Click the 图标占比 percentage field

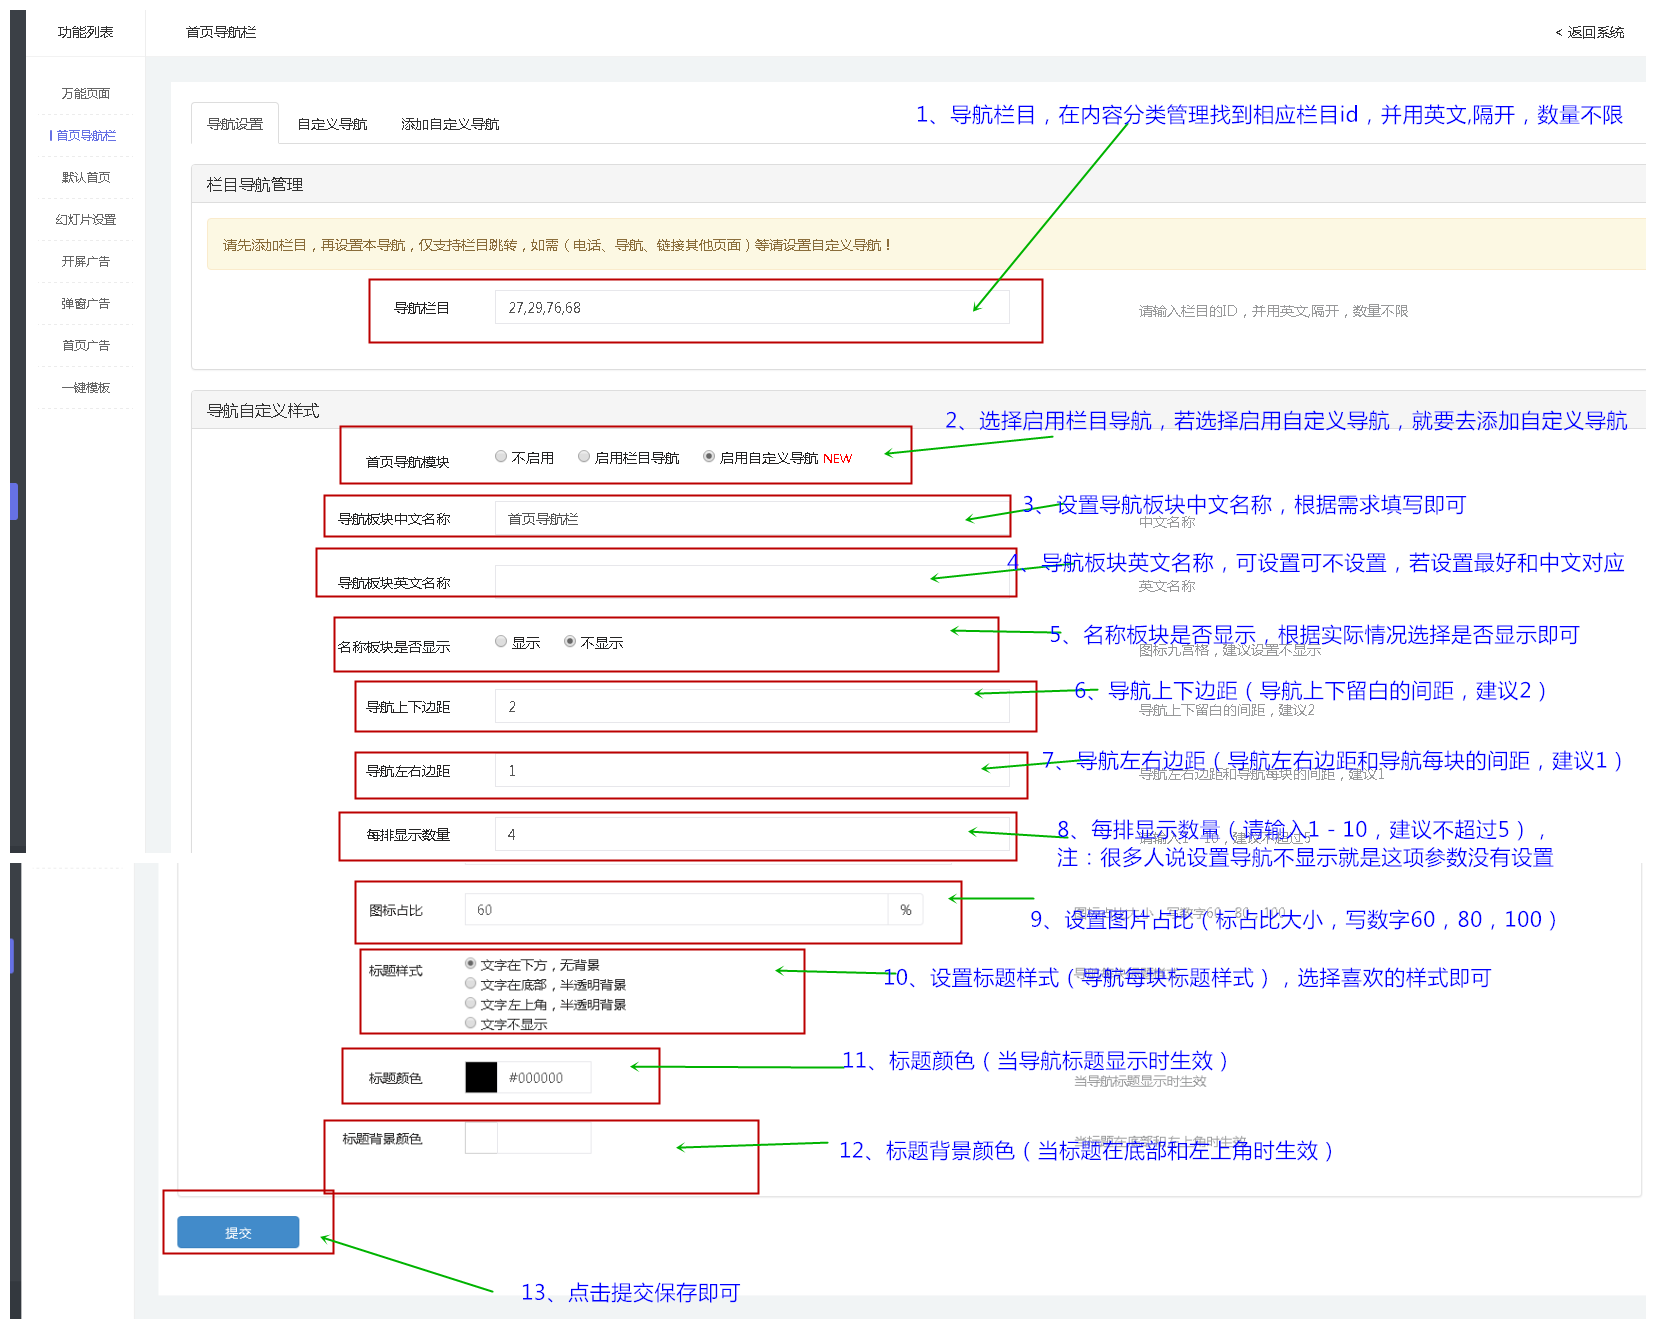(x=676, y=910)
